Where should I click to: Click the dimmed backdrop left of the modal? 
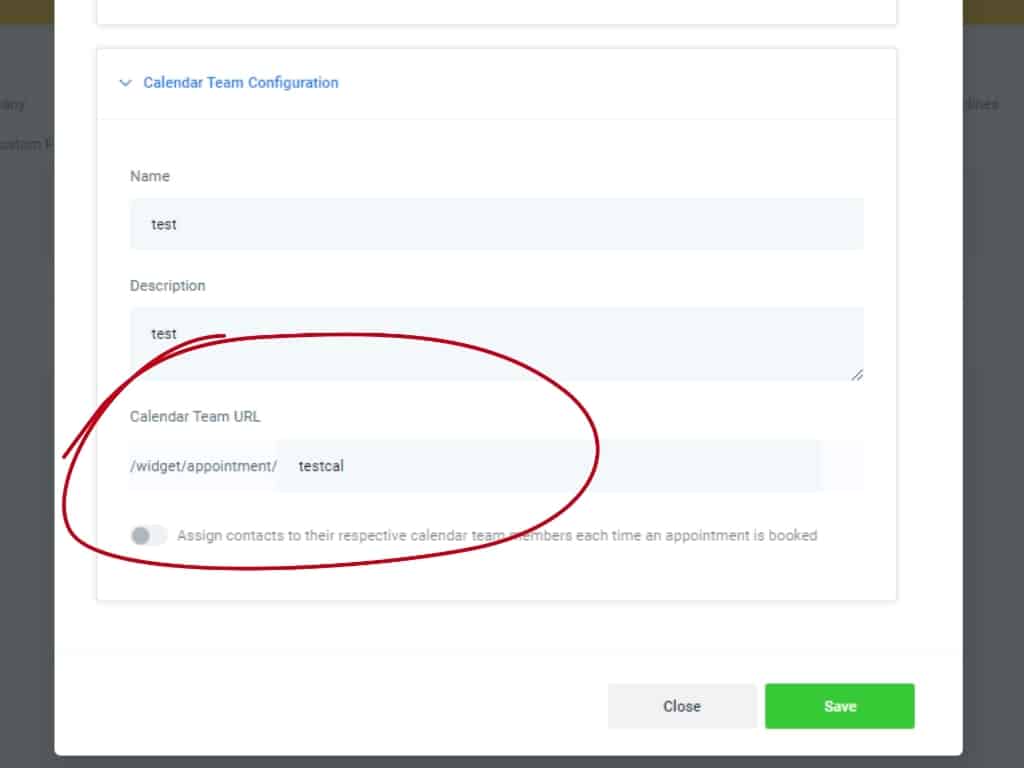tap(26, 400)
